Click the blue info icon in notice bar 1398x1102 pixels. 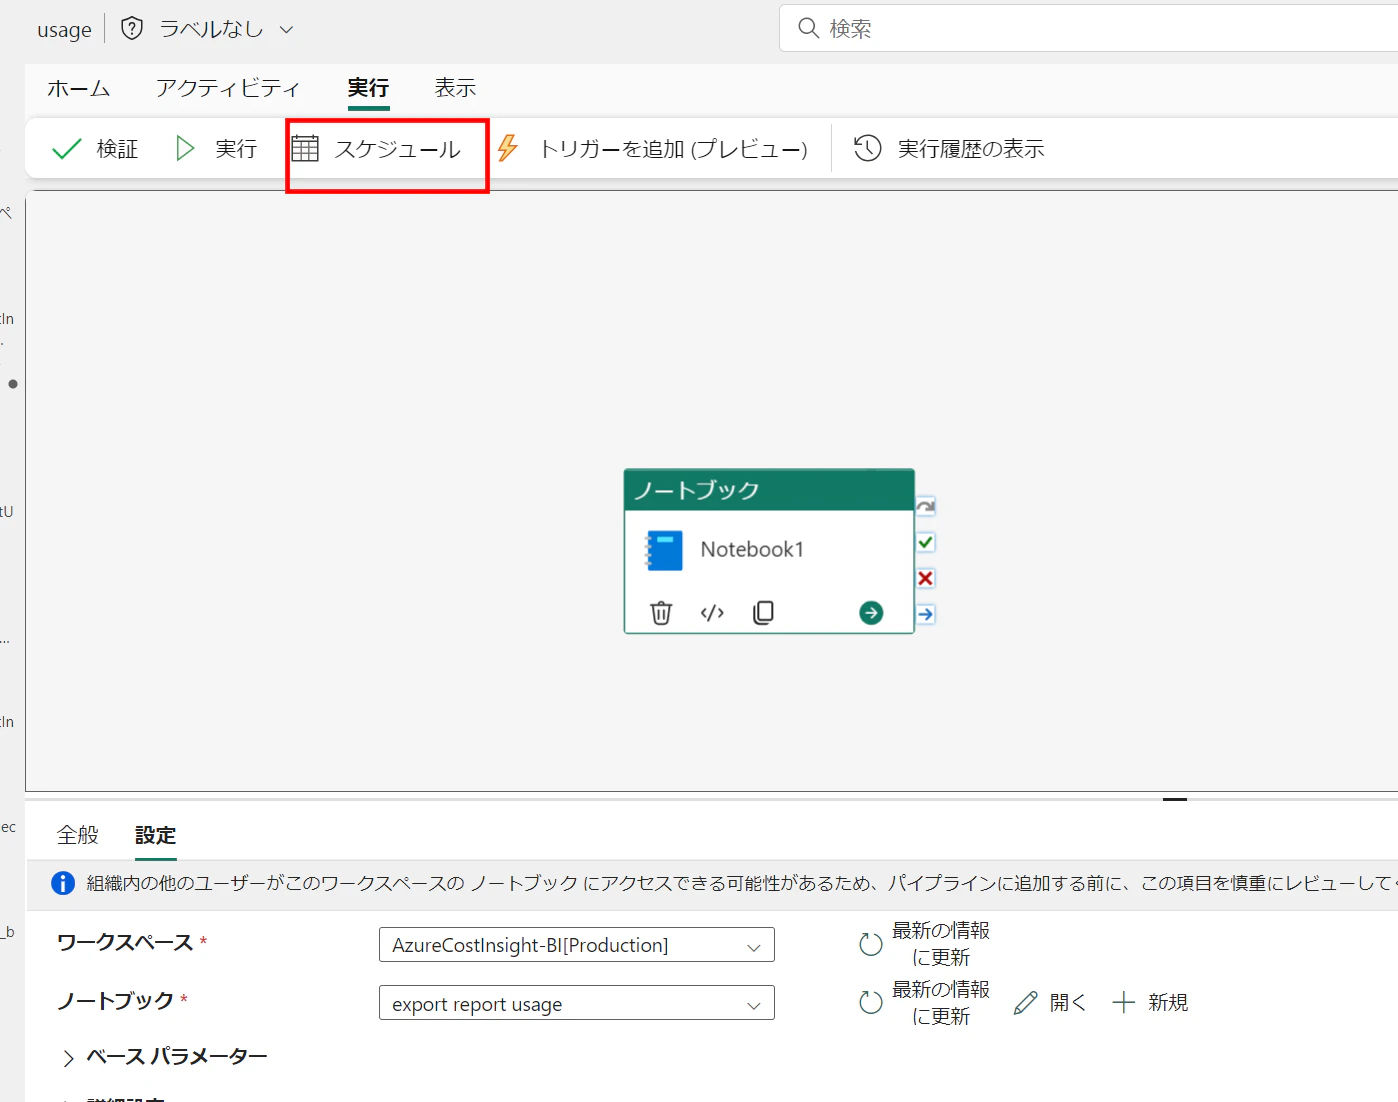point(63,883)
